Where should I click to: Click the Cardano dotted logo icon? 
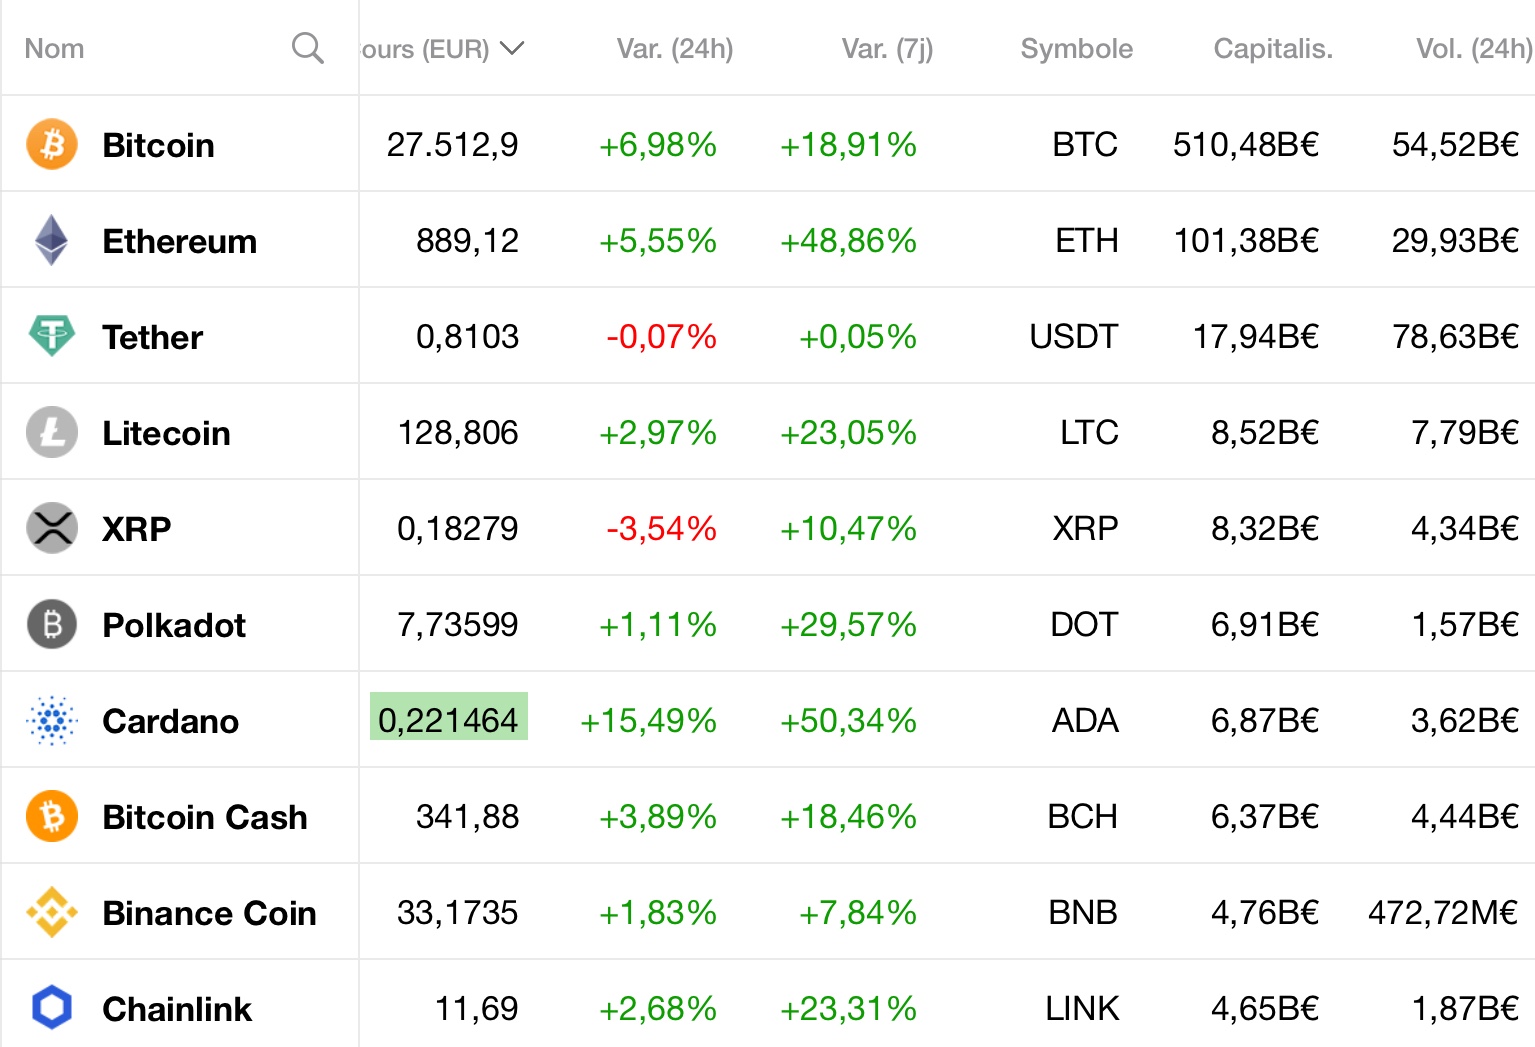click(52, 720)
